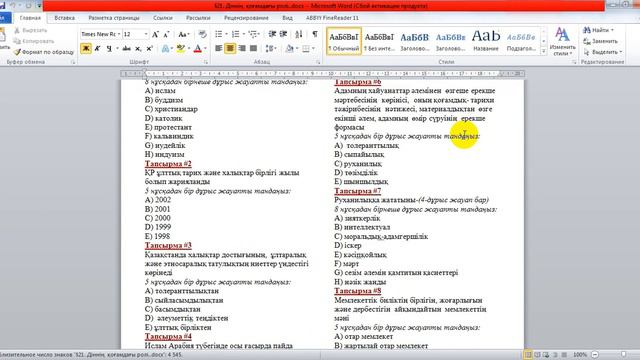Apply Обычный style
Viewport: 640px width, 360px height.
coord(344,41)
